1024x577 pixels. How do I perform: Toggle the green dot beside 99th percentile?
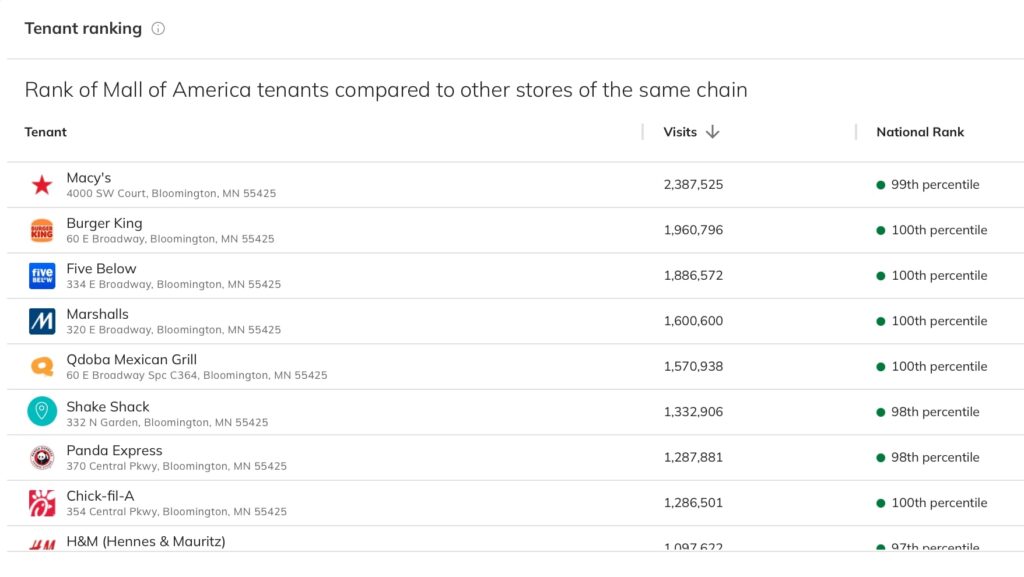(x=880, y=185)
